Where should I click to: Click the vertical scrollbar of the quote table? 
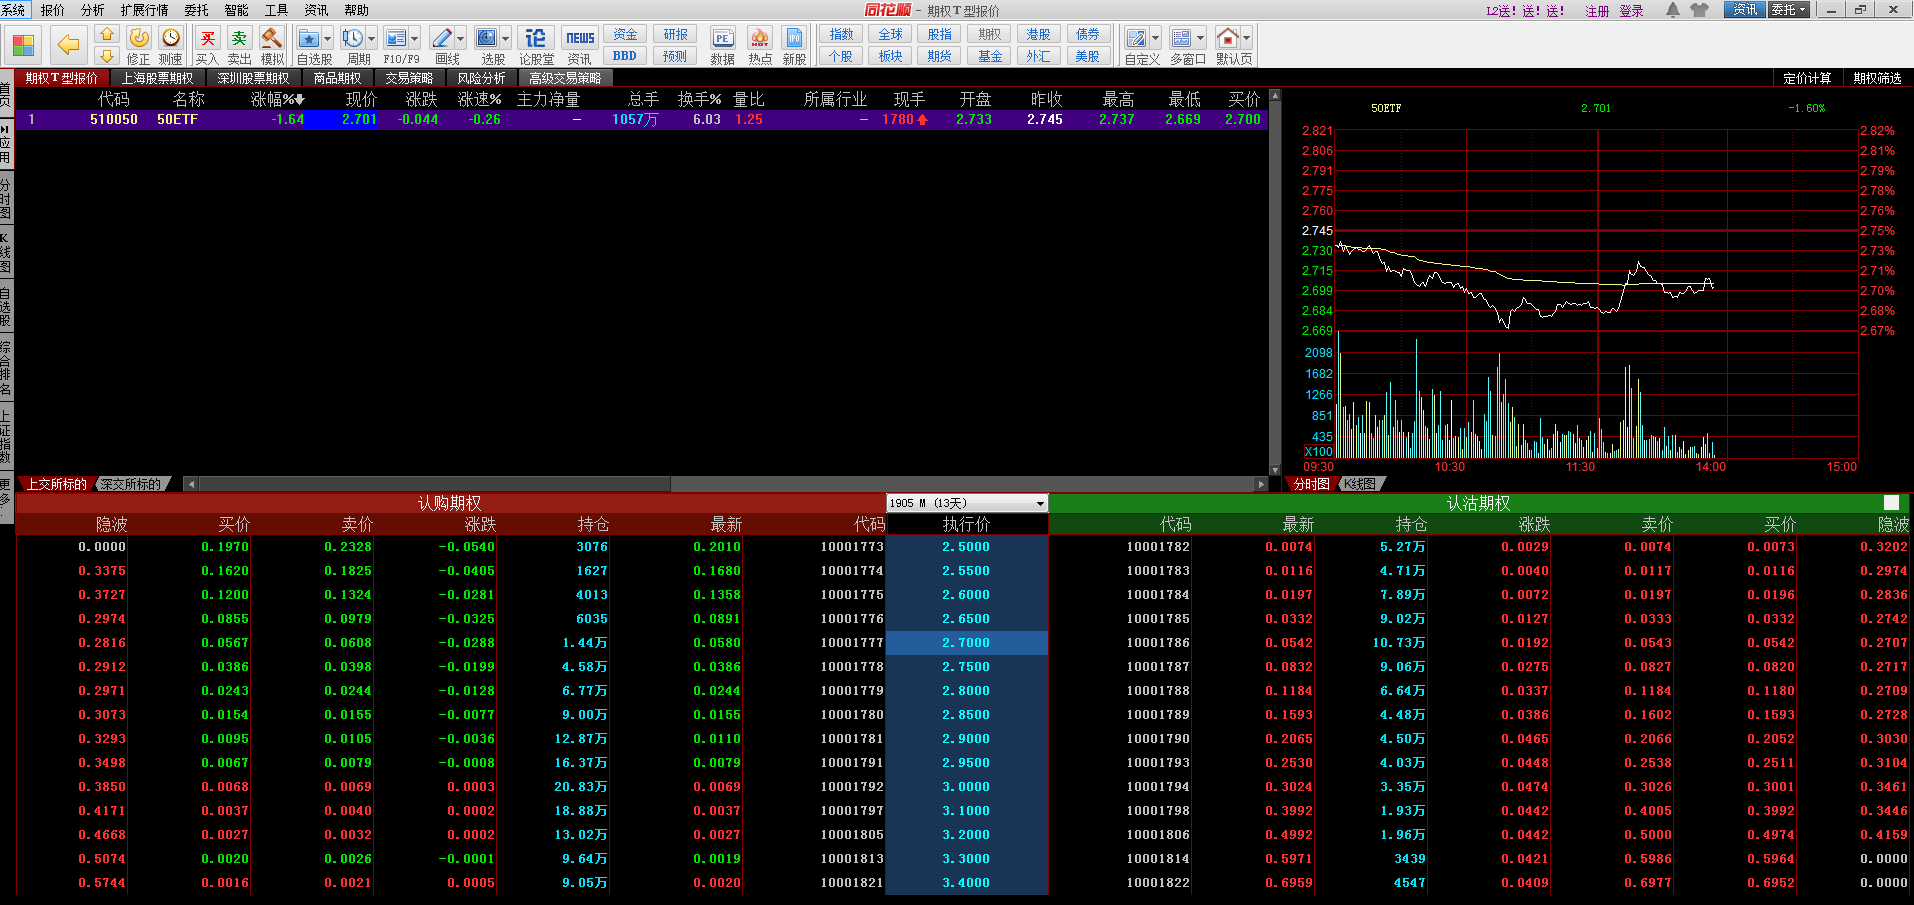point(1274,283)
